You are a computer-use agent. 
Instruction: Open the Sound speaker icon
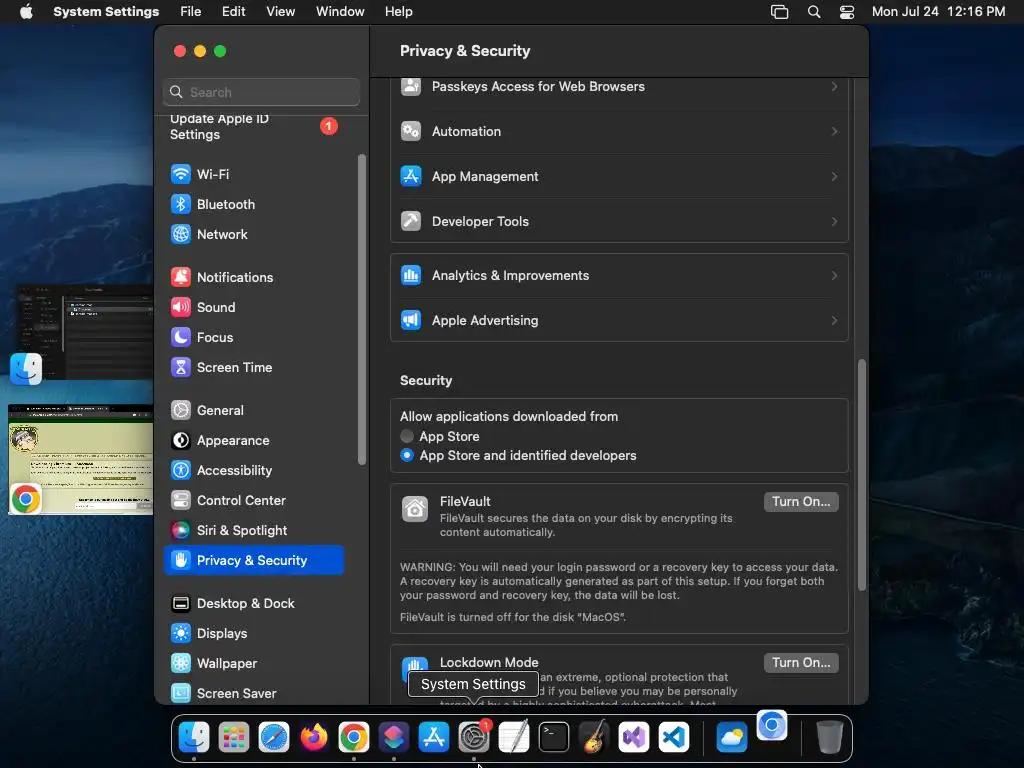[181, 308]
